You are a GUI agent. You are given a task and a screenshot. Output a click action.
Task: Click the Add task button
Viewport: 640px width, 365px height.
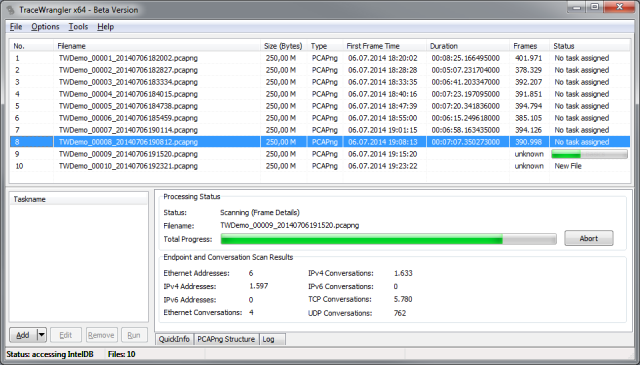(23, 335)
